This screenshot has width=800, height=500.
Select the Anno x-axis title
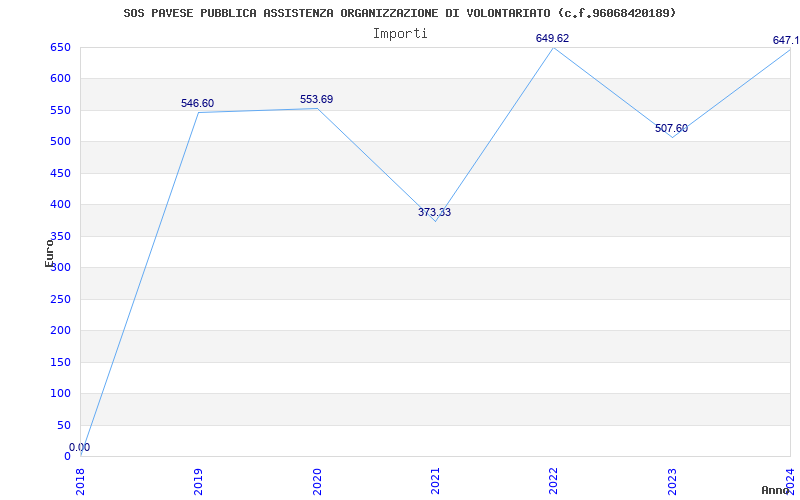click(776, 490)
